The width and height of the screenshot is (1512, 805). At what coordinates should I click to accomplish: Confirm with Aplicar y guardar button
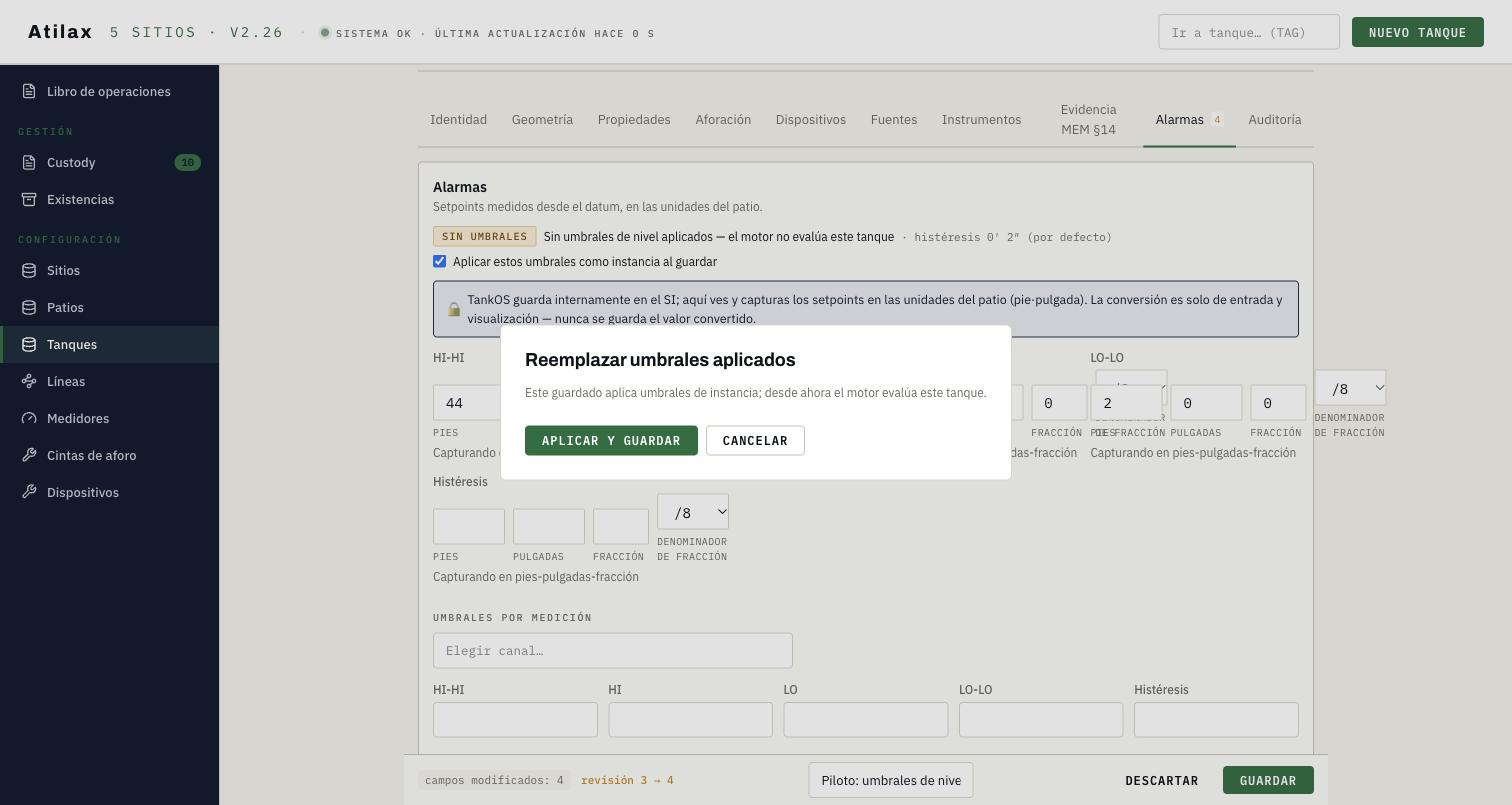pos(611,441)
